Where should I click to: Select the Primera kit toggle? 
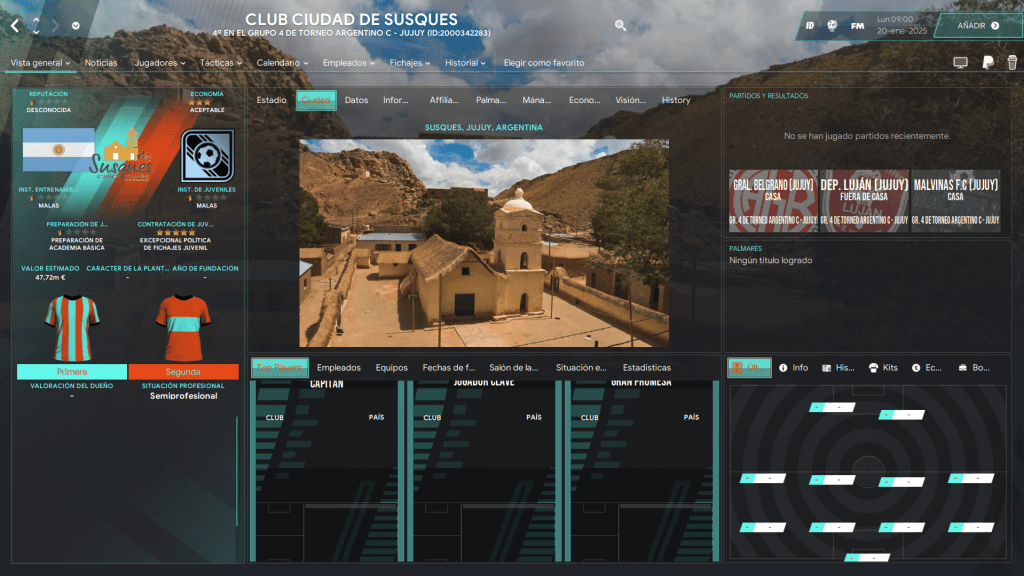(72, 372)
